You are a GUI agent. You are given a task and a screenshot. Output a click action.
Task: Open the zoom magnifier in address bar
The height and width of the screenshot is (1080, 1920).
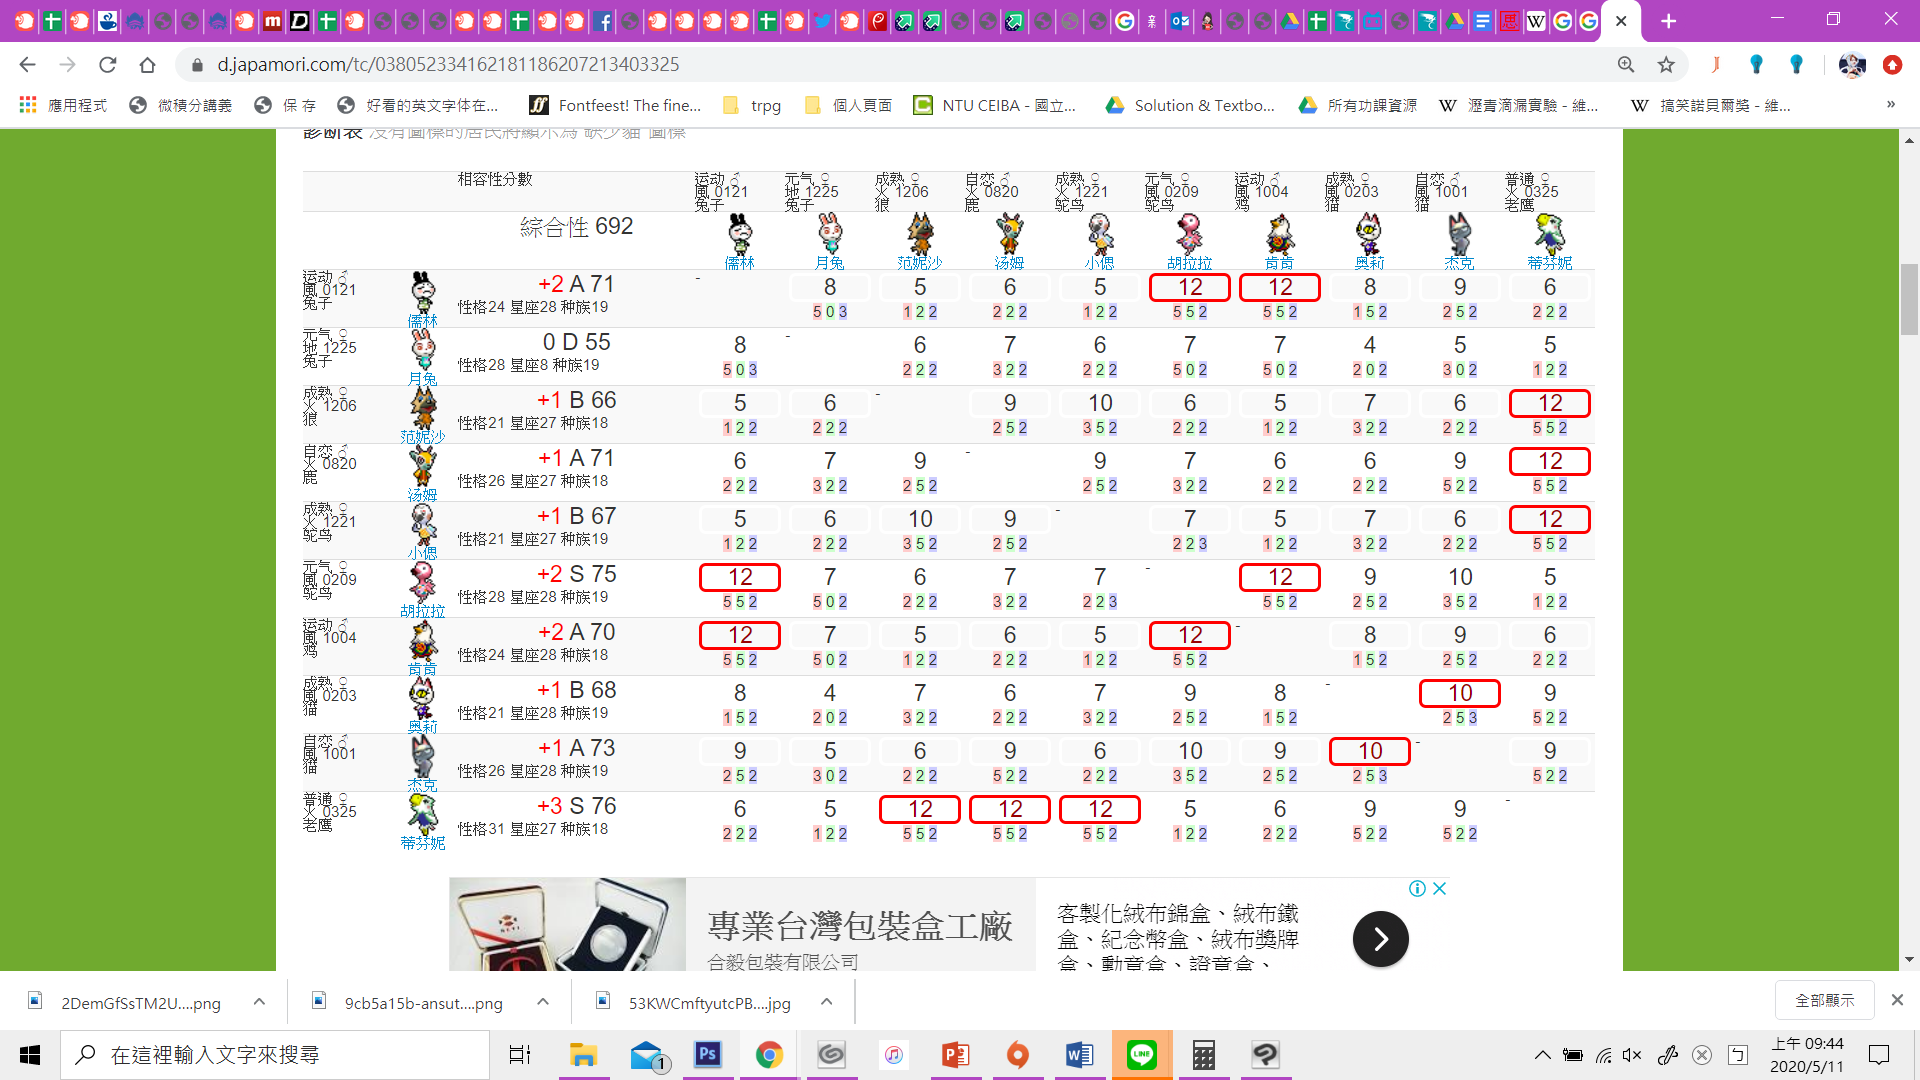pos(1626,65)
